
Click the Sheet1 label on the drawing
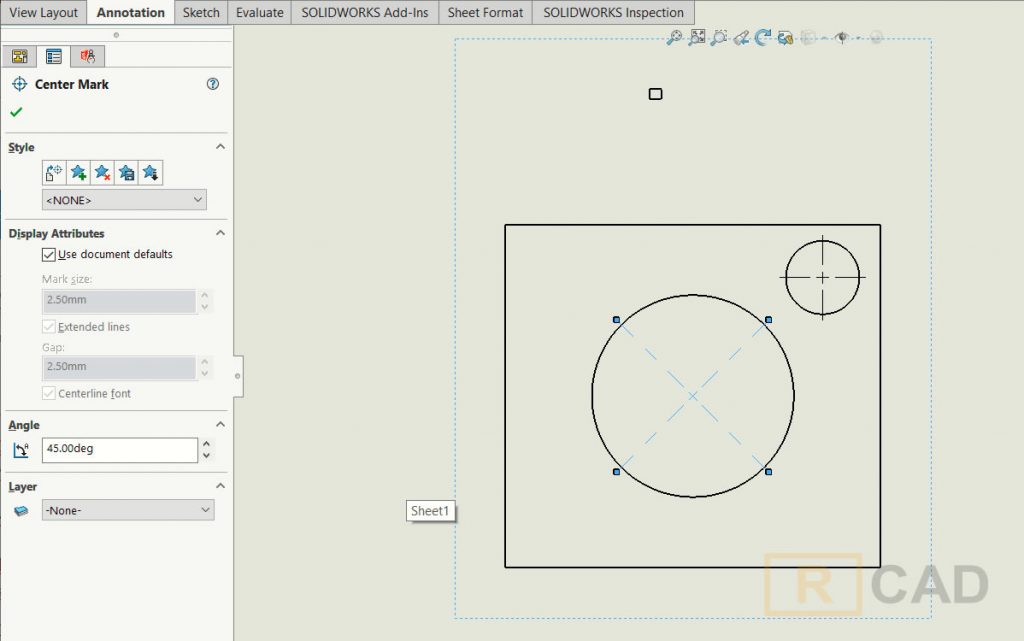click(430, 510)
